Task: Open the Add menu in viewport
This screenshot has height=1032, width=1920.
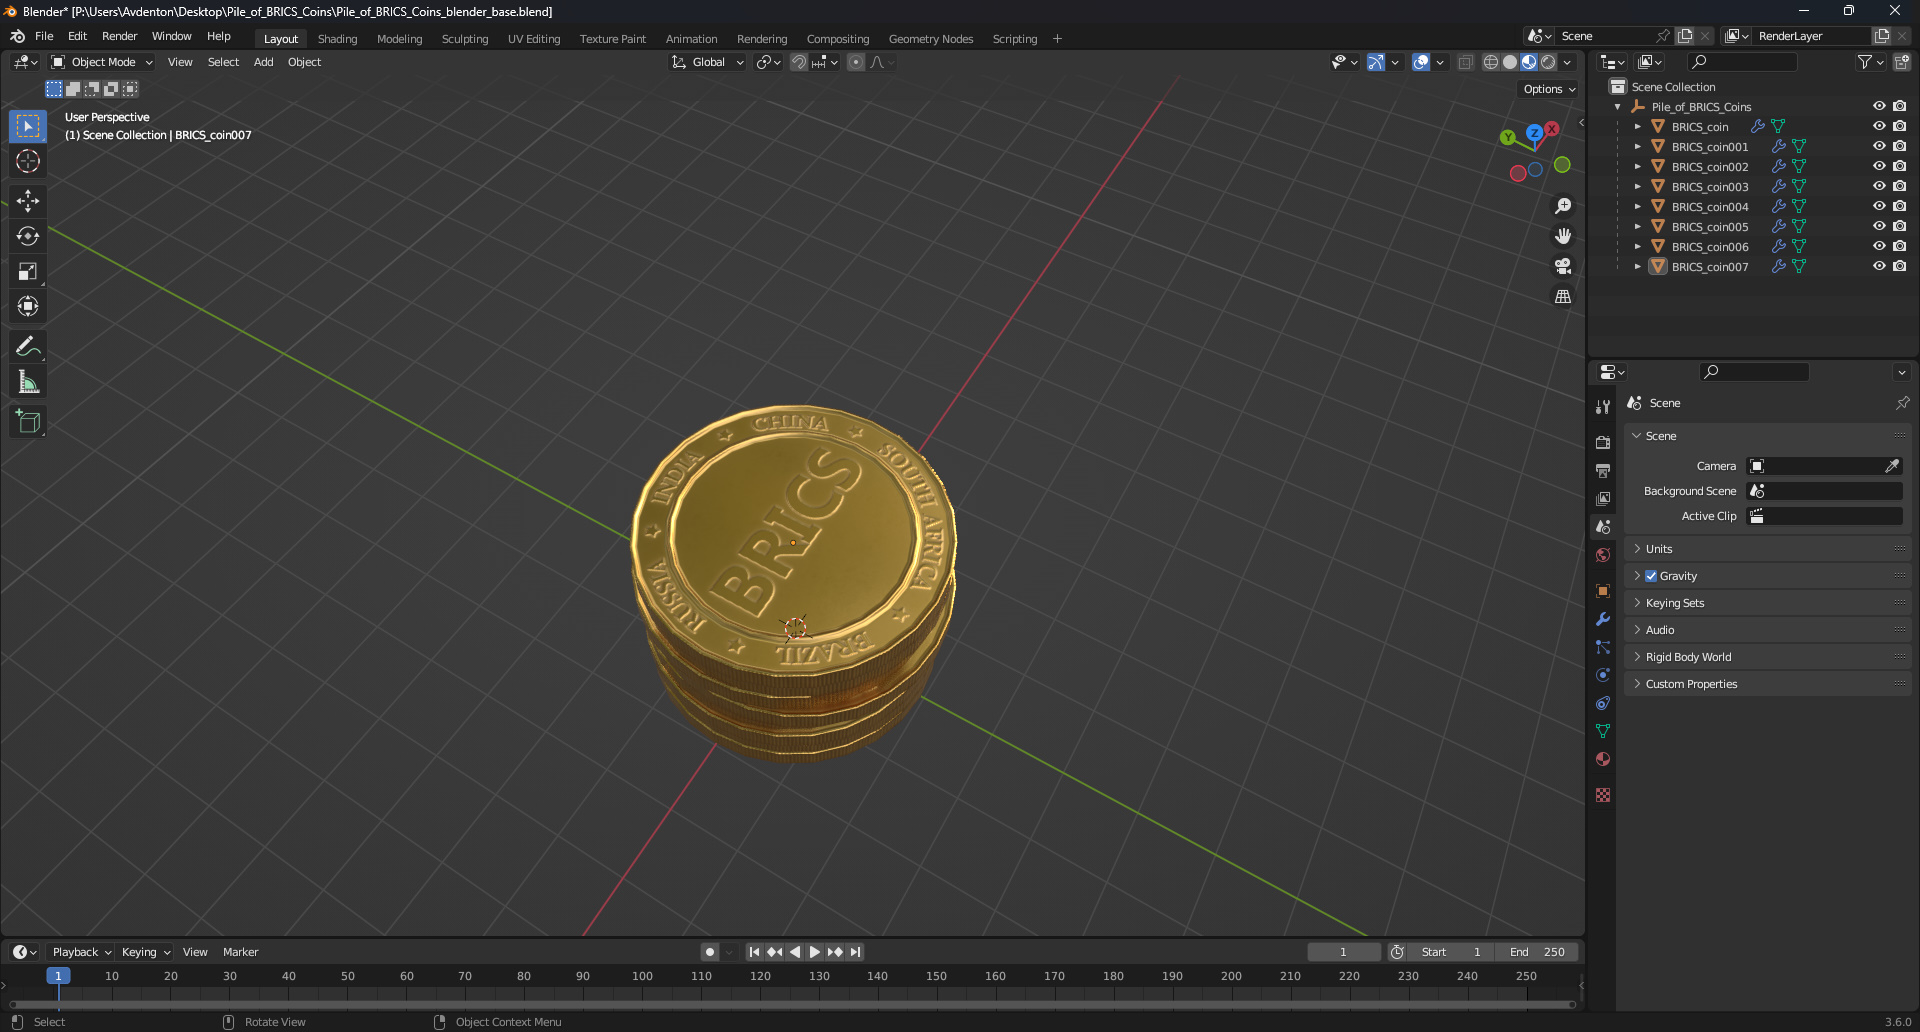Action: (263, 62)
